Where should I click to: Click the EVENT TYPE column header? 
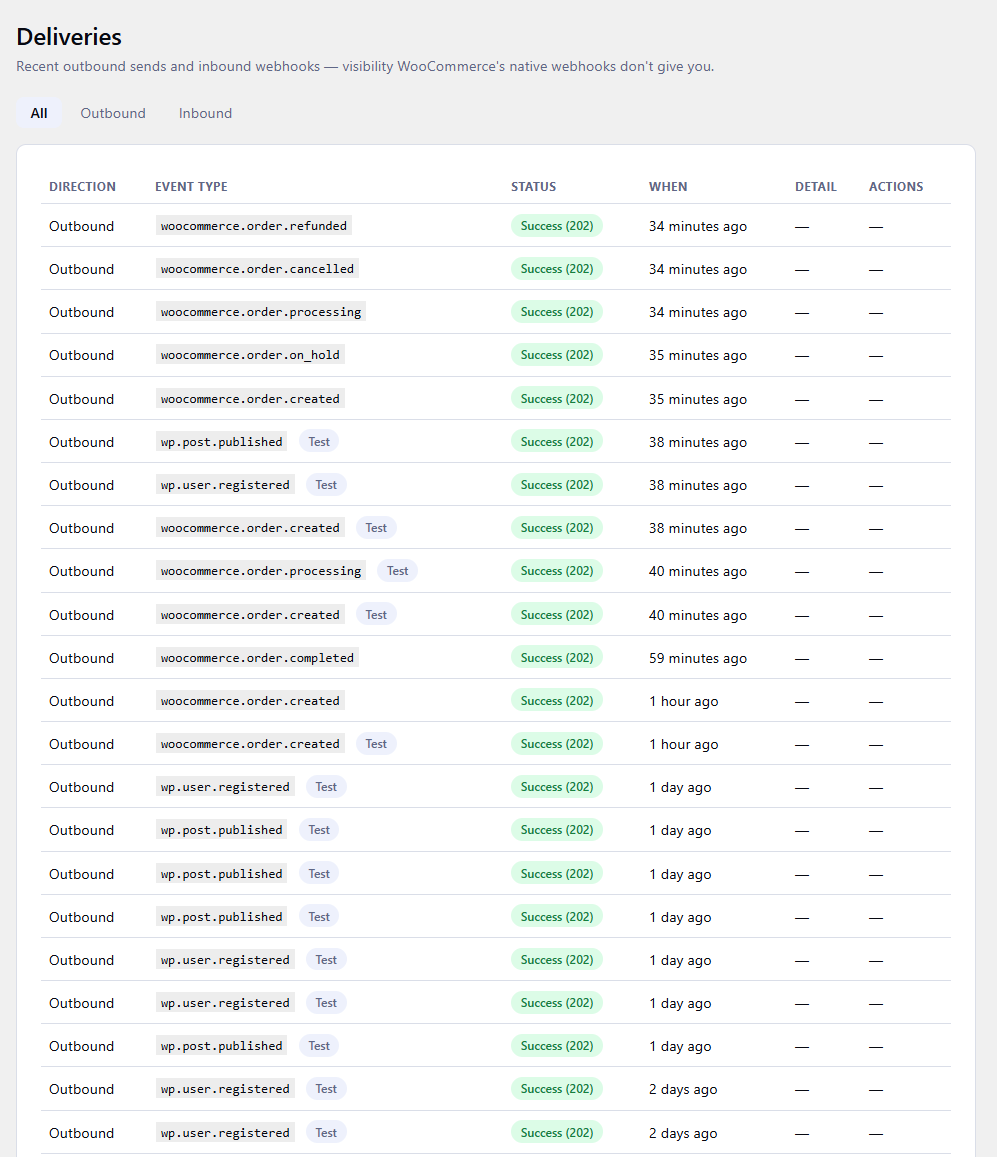point(191,187)
